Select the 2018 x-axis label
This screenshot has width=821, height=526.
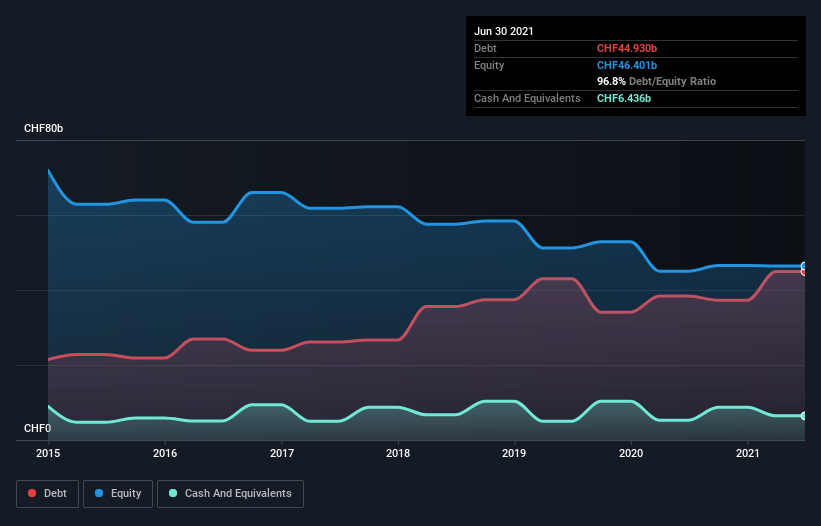[398, 453]
